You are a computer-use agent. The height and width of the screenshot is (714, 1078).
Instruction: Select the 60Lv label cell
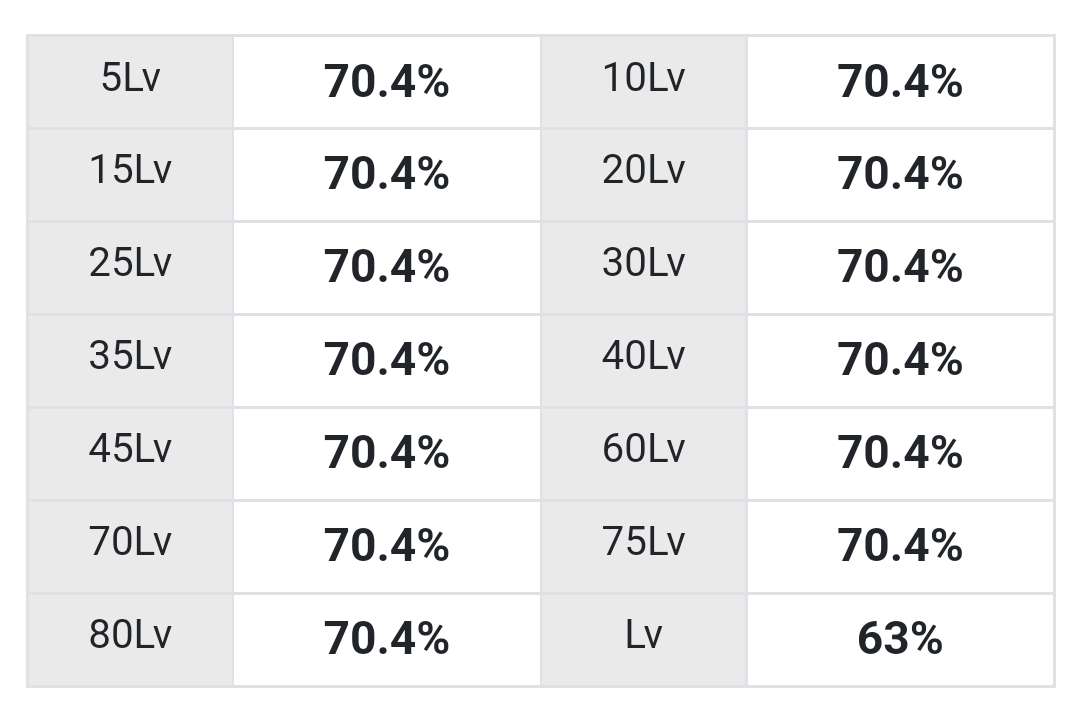644,454
